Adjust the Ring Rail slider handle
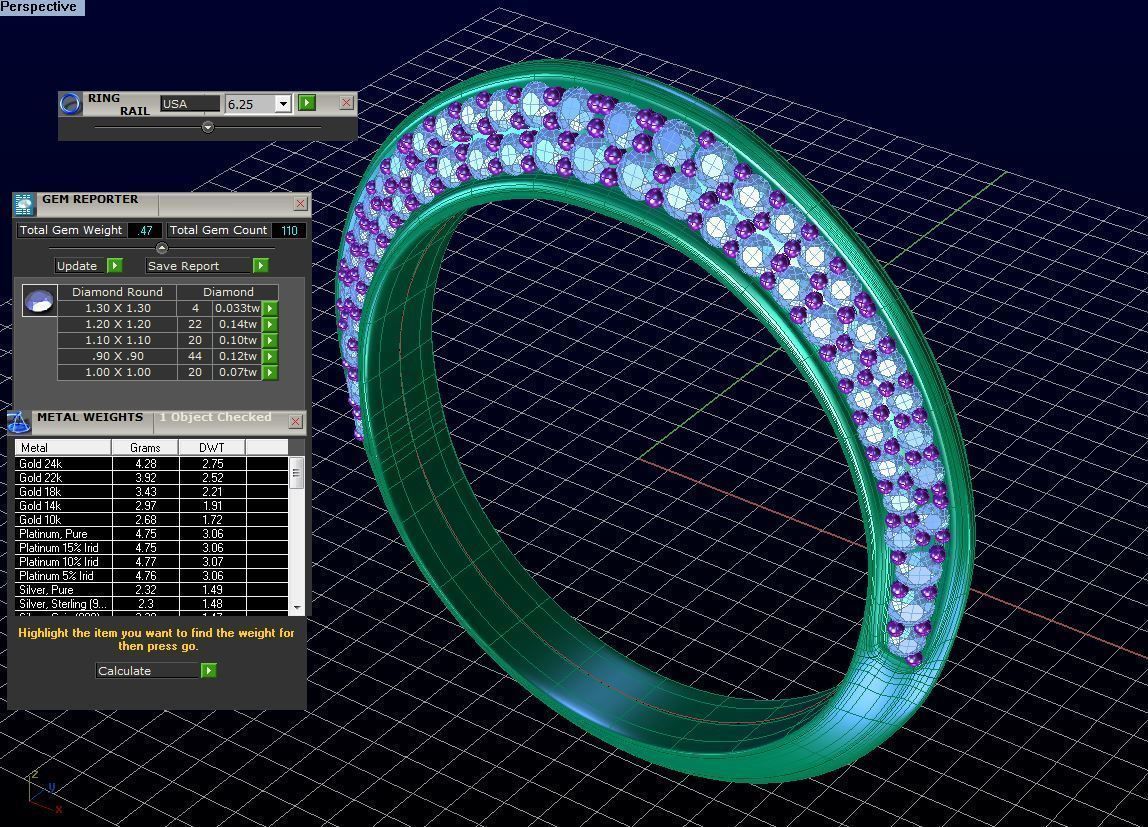 coord(208,127)
